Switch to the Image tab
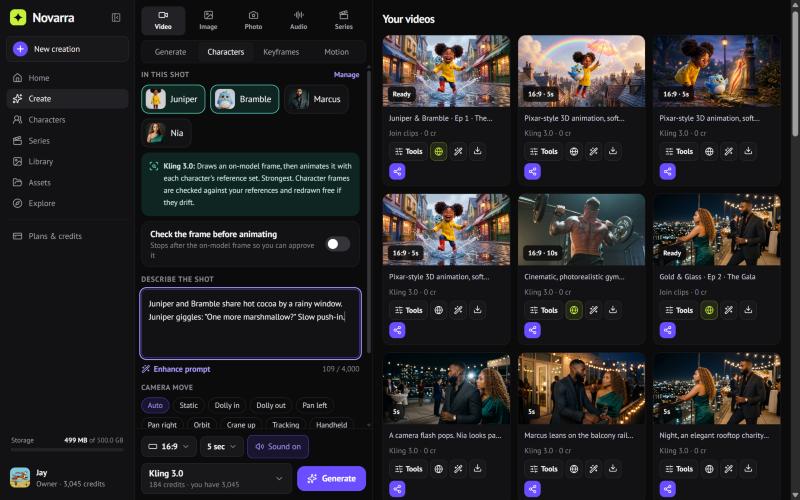 click(x=208, y=20)
